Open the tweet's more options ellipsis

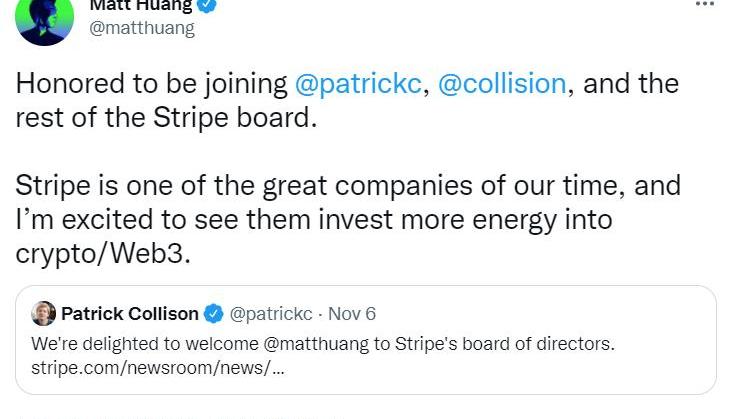[705, 5]
